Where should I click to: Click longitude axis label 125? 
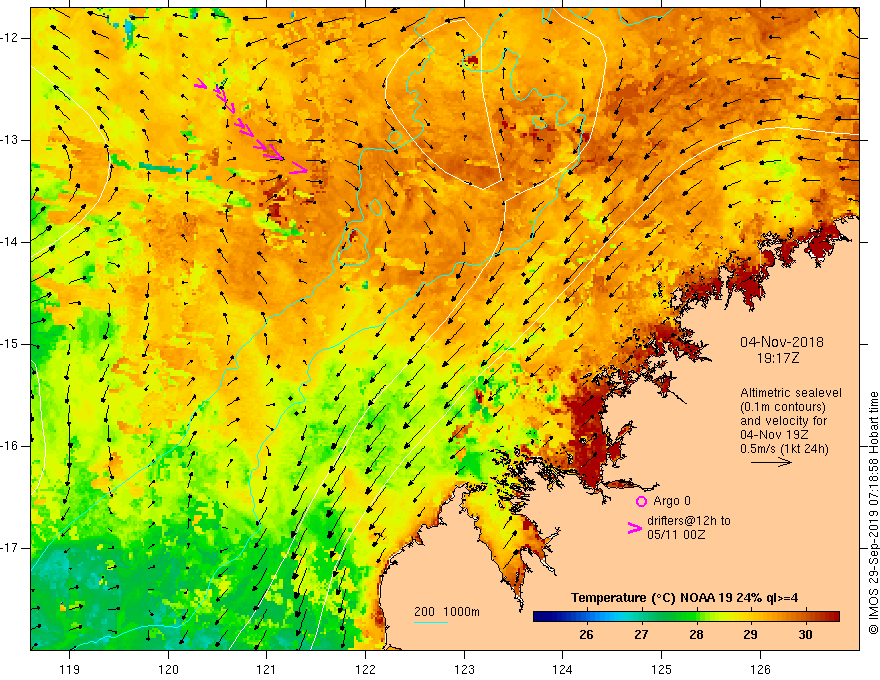coord(662,669)
